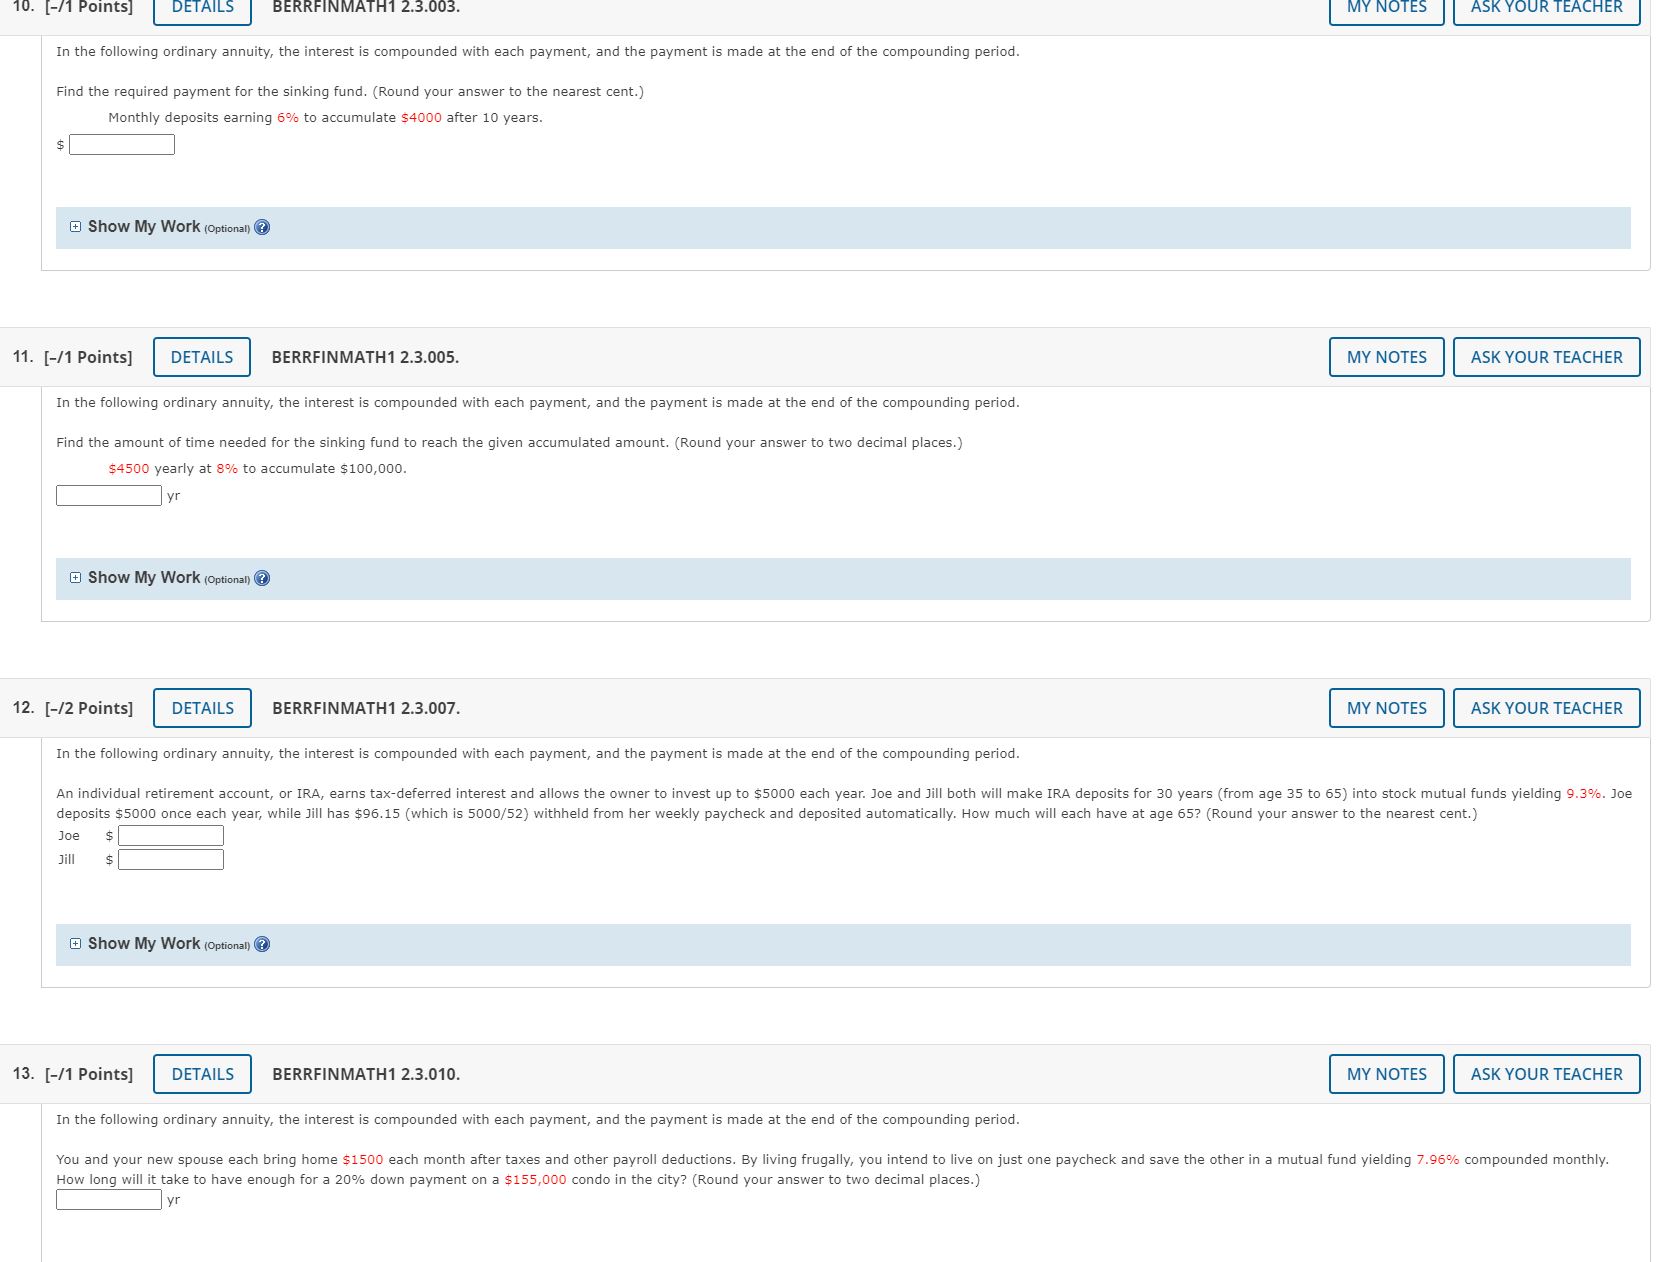This screenshot has width=1656, height=1262.
Task: Open DETAILS for question 11
Action: 202,357
